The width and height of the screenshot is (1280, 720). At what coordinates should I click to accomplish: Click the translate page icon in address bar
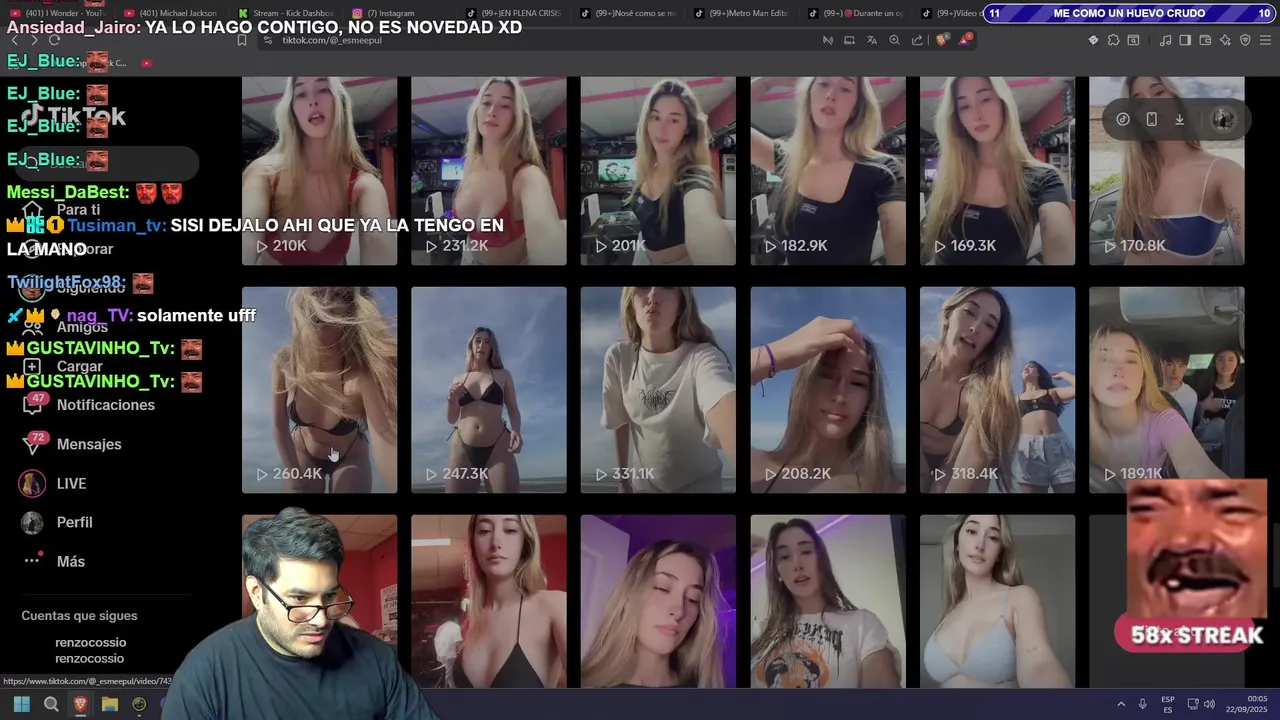[x=872, y=40]
